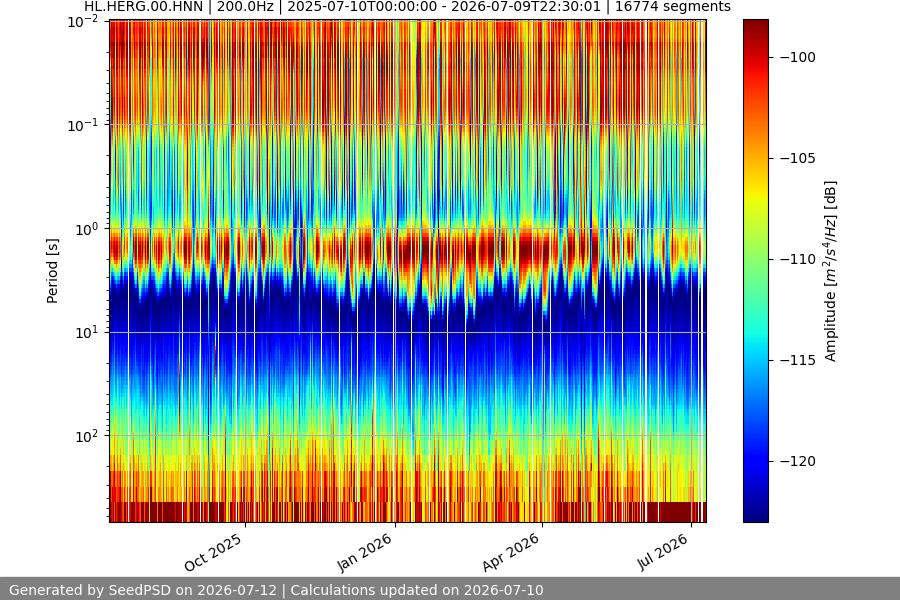Click the 10^1 period tick label
The width and height of the screenshot is (900, 600).
tap(87, 332)
